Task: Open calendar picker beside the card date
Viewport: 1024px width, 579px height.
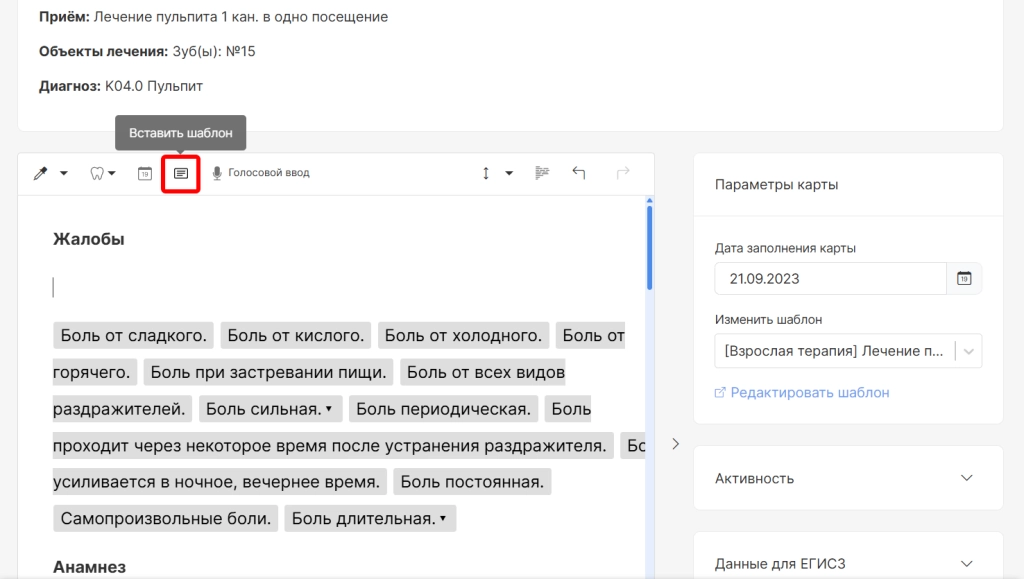Action: tap(964, 278)
